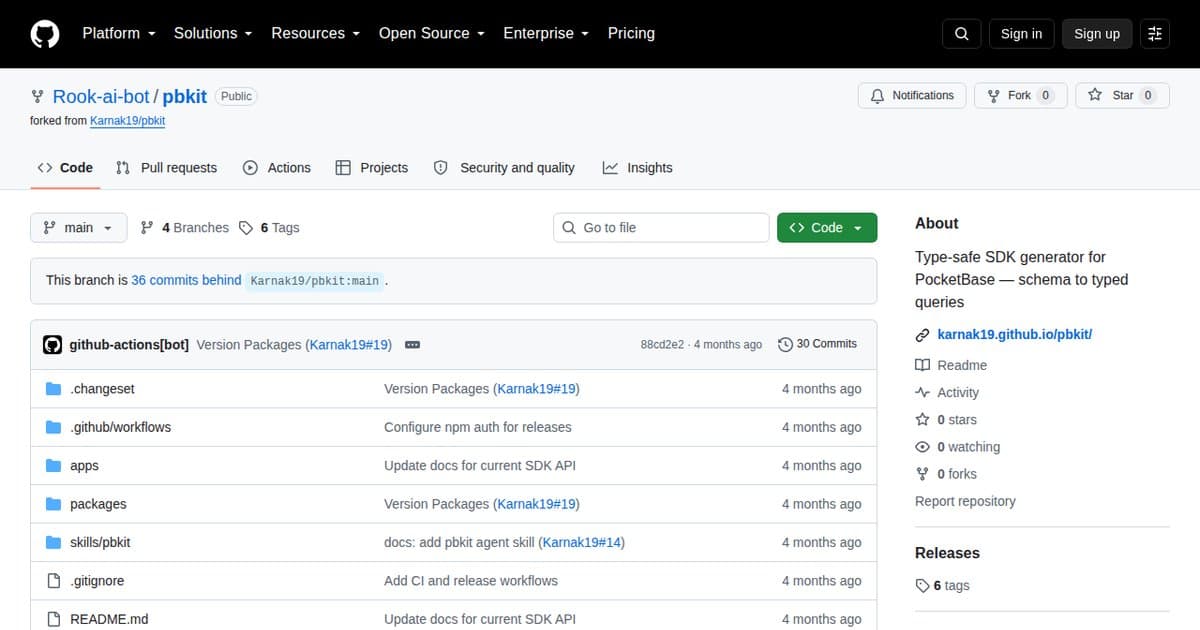Expand the Enterprise menu
The height and width of the screenshot is (630, 1200).
point(546,33)
